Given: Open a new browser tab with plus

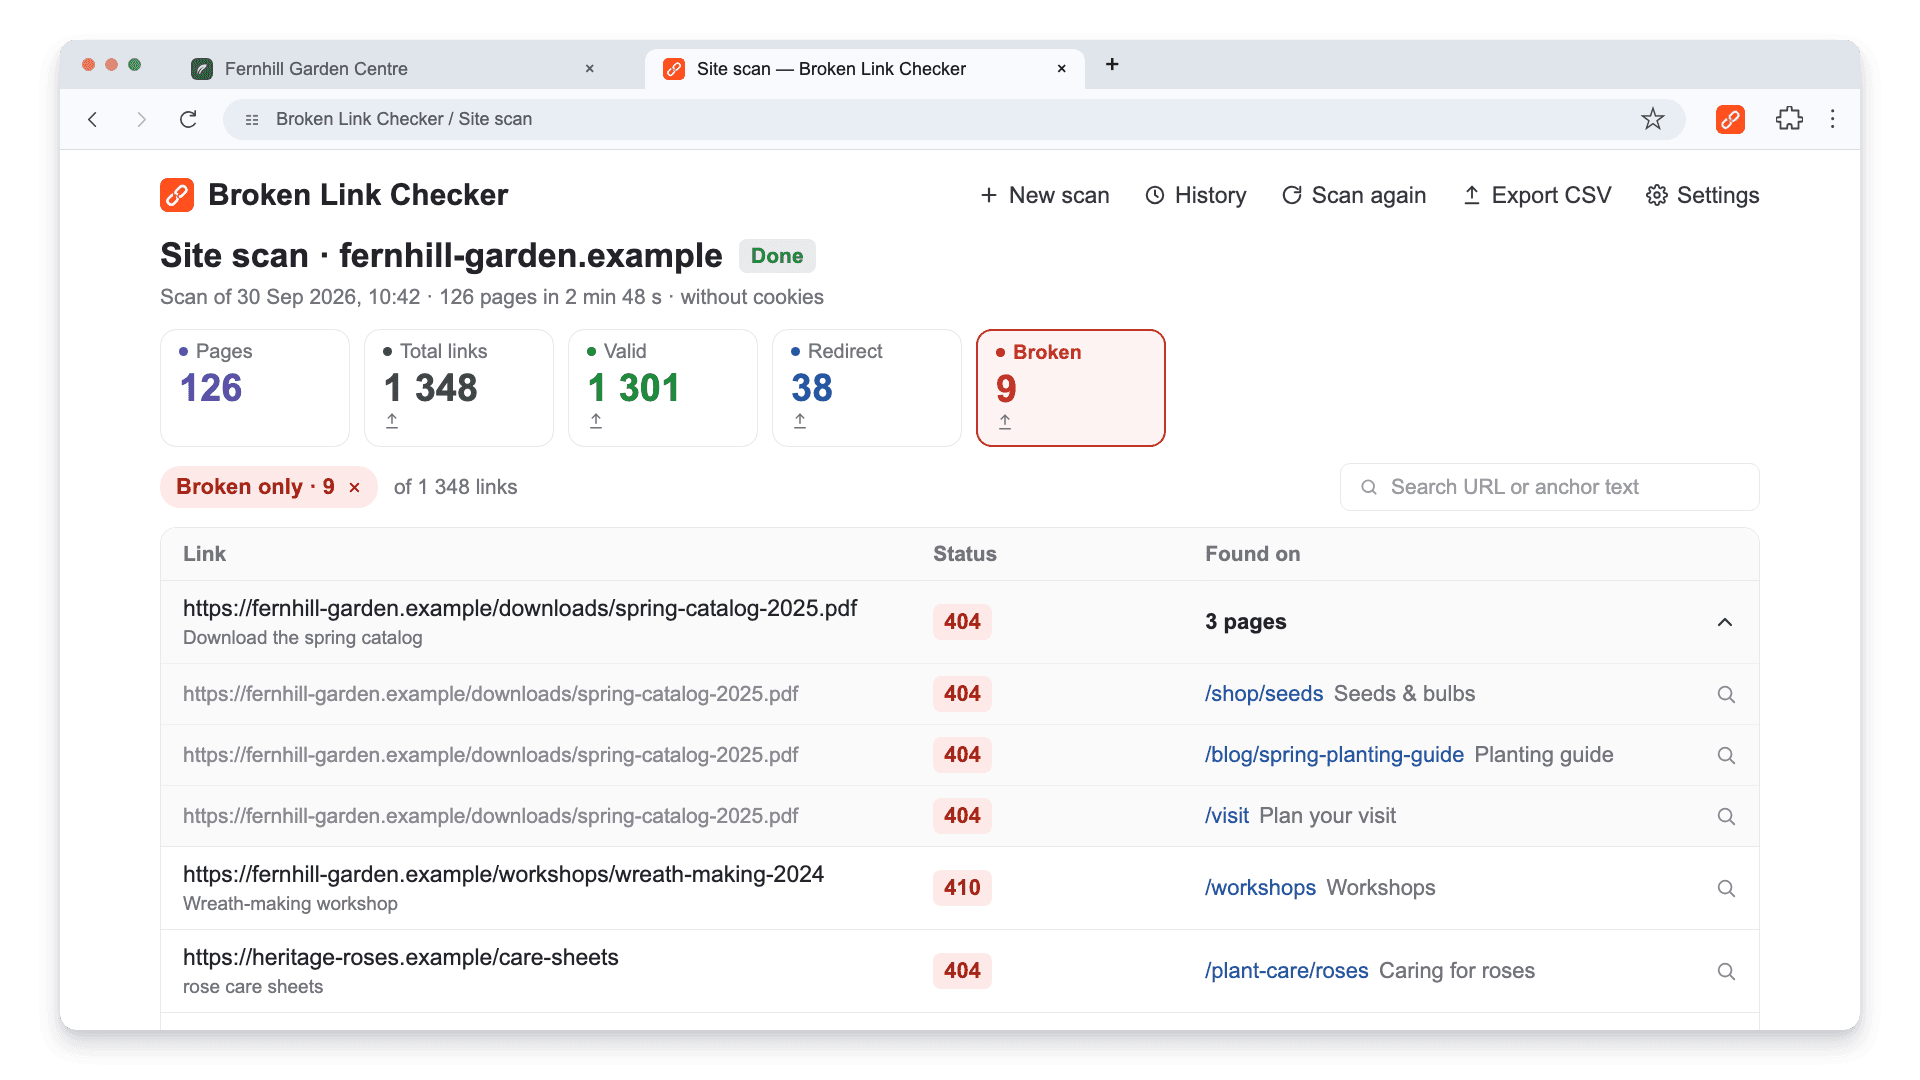Looking at the screenshot, I should pos(1112,64).
